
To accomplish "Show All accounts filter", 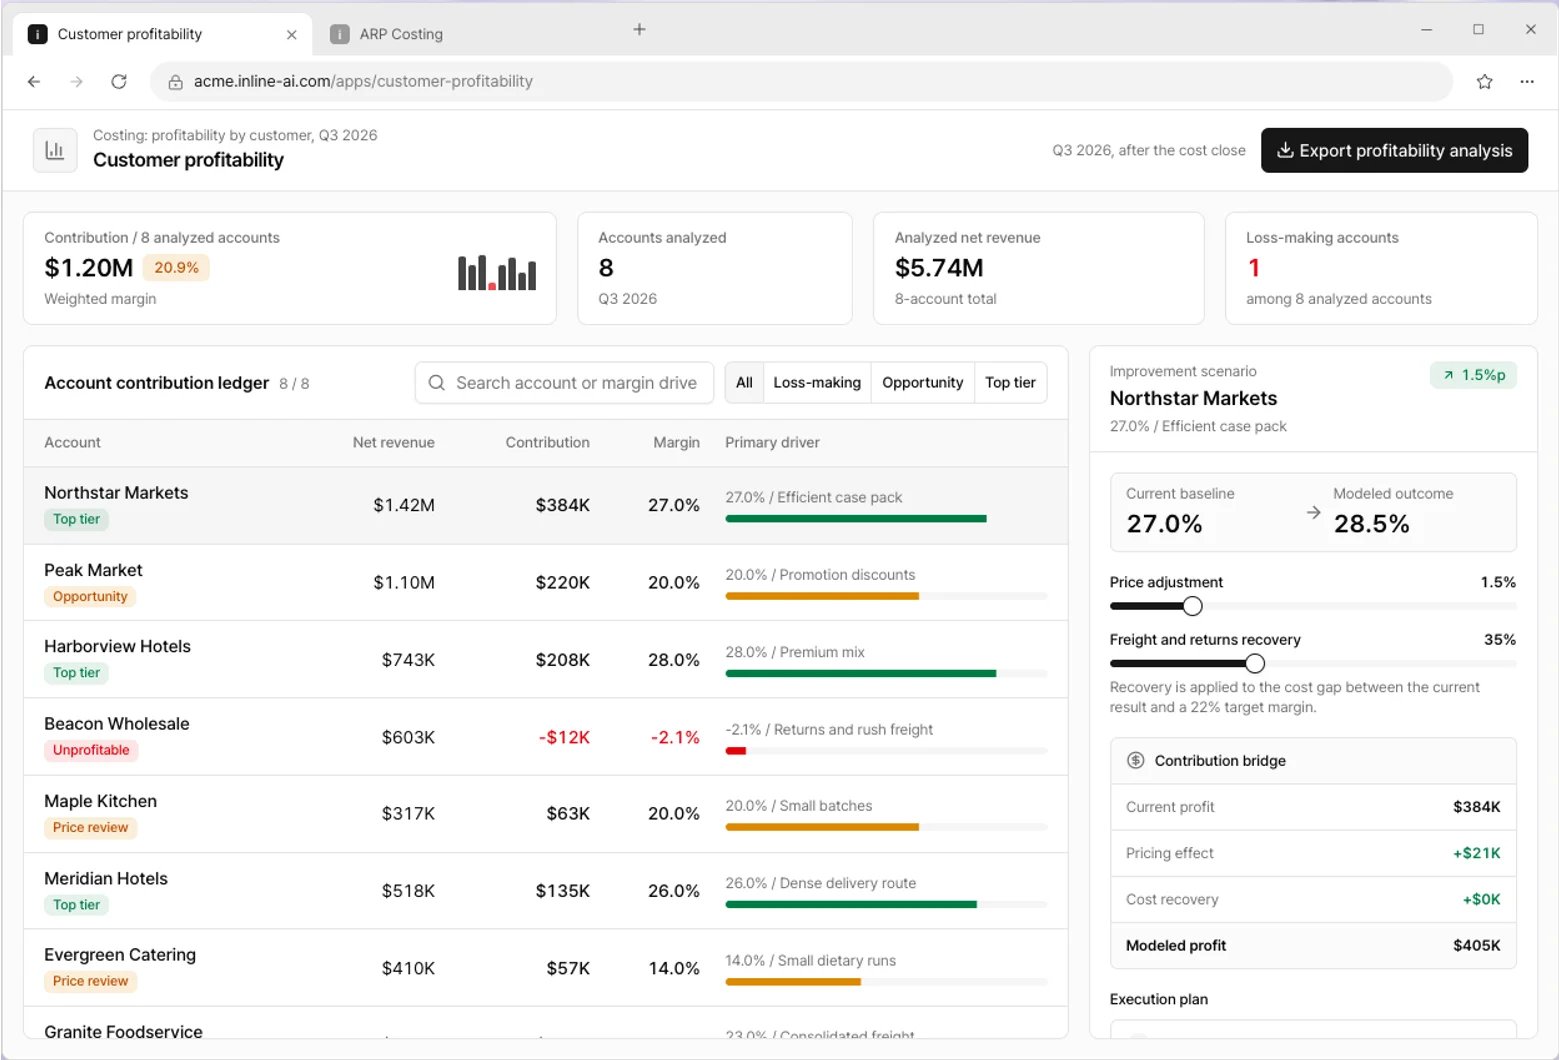I will point(744,383).
